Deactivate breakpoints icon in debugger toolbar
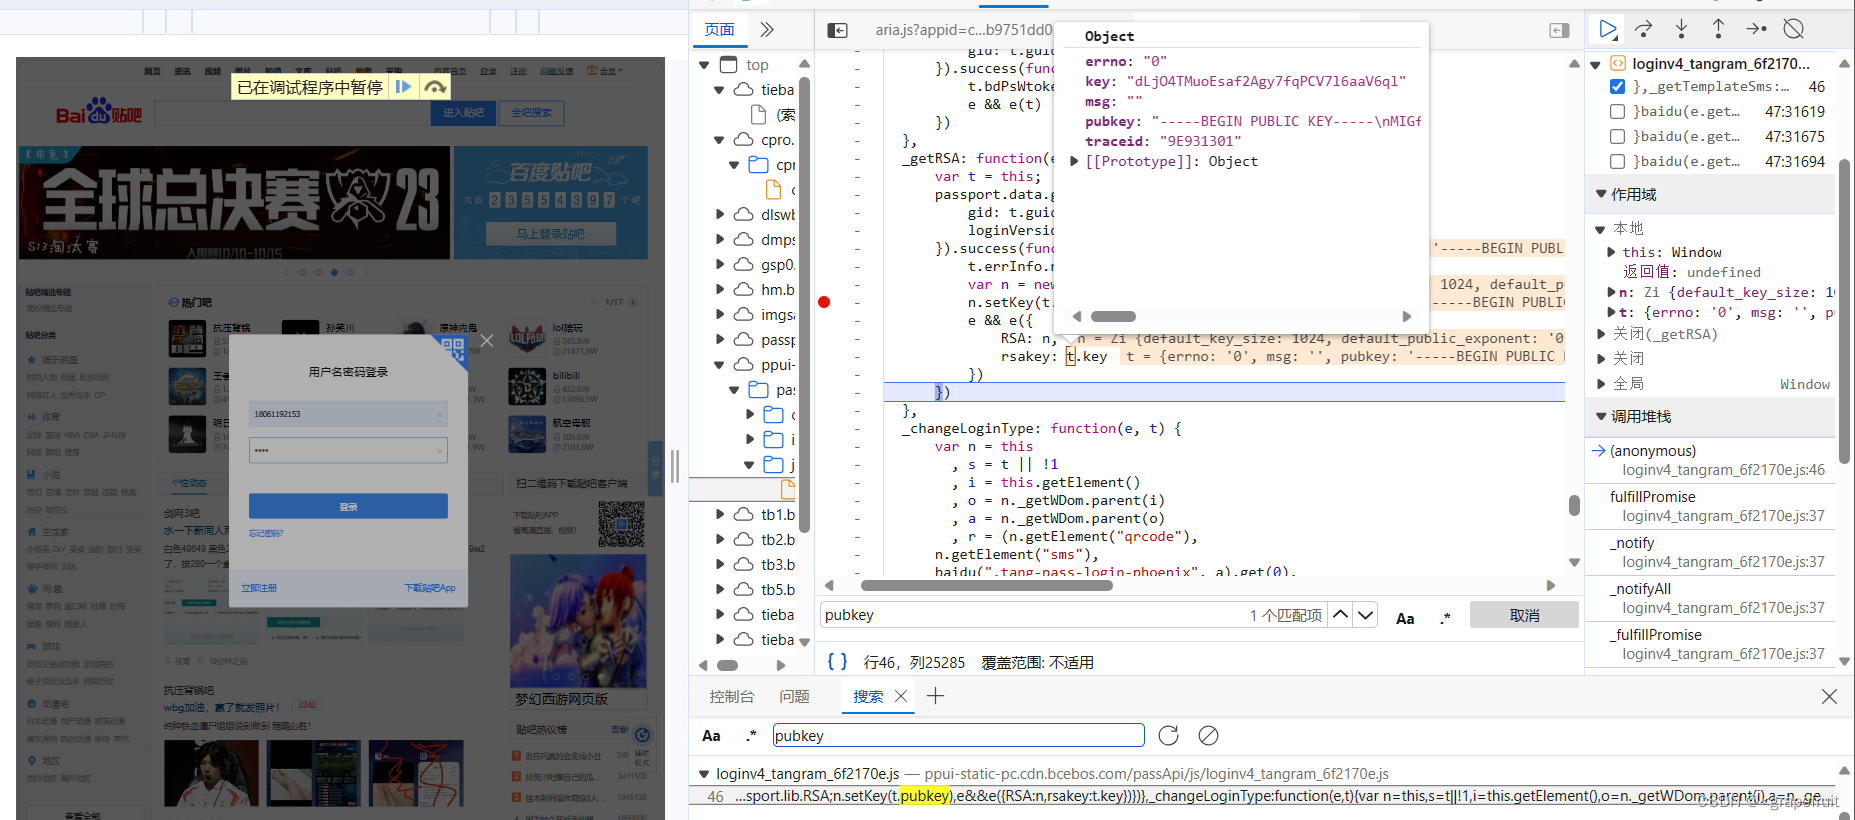This screenshot has width=1855, height=820. tap(1794, 29)
